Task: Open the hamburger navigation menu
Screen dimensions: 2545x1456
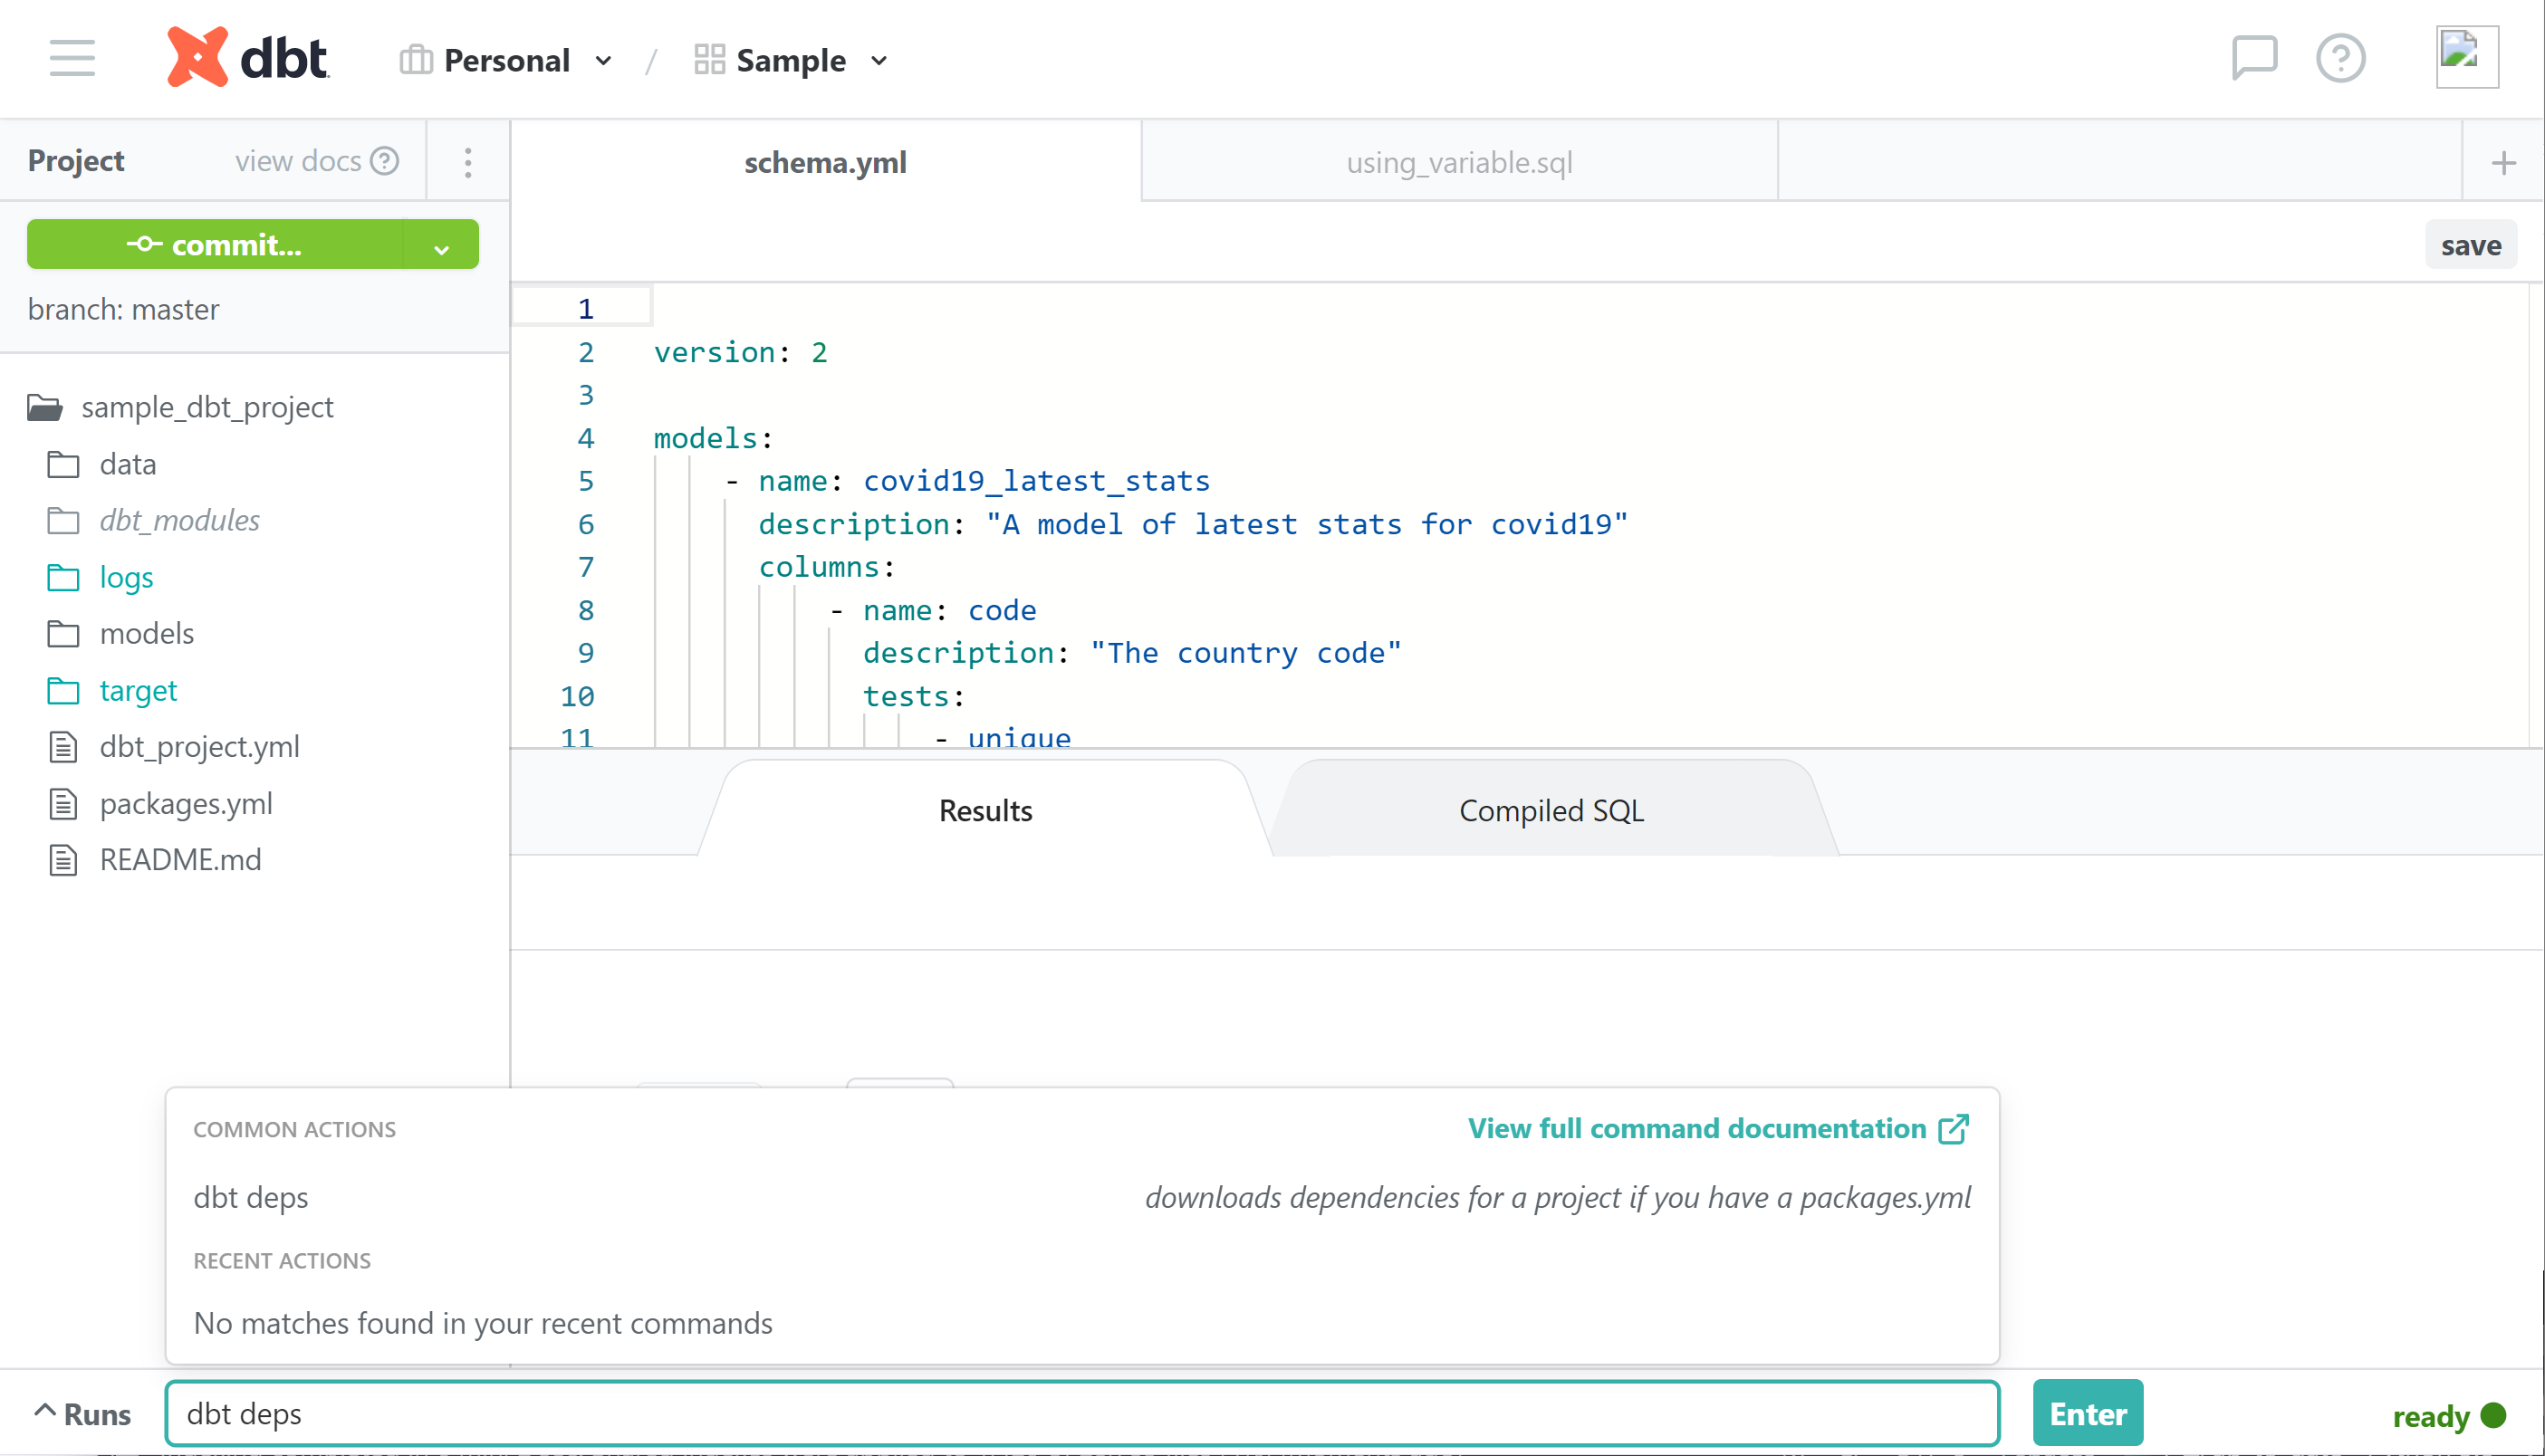Action: click(x=72, y=58)
